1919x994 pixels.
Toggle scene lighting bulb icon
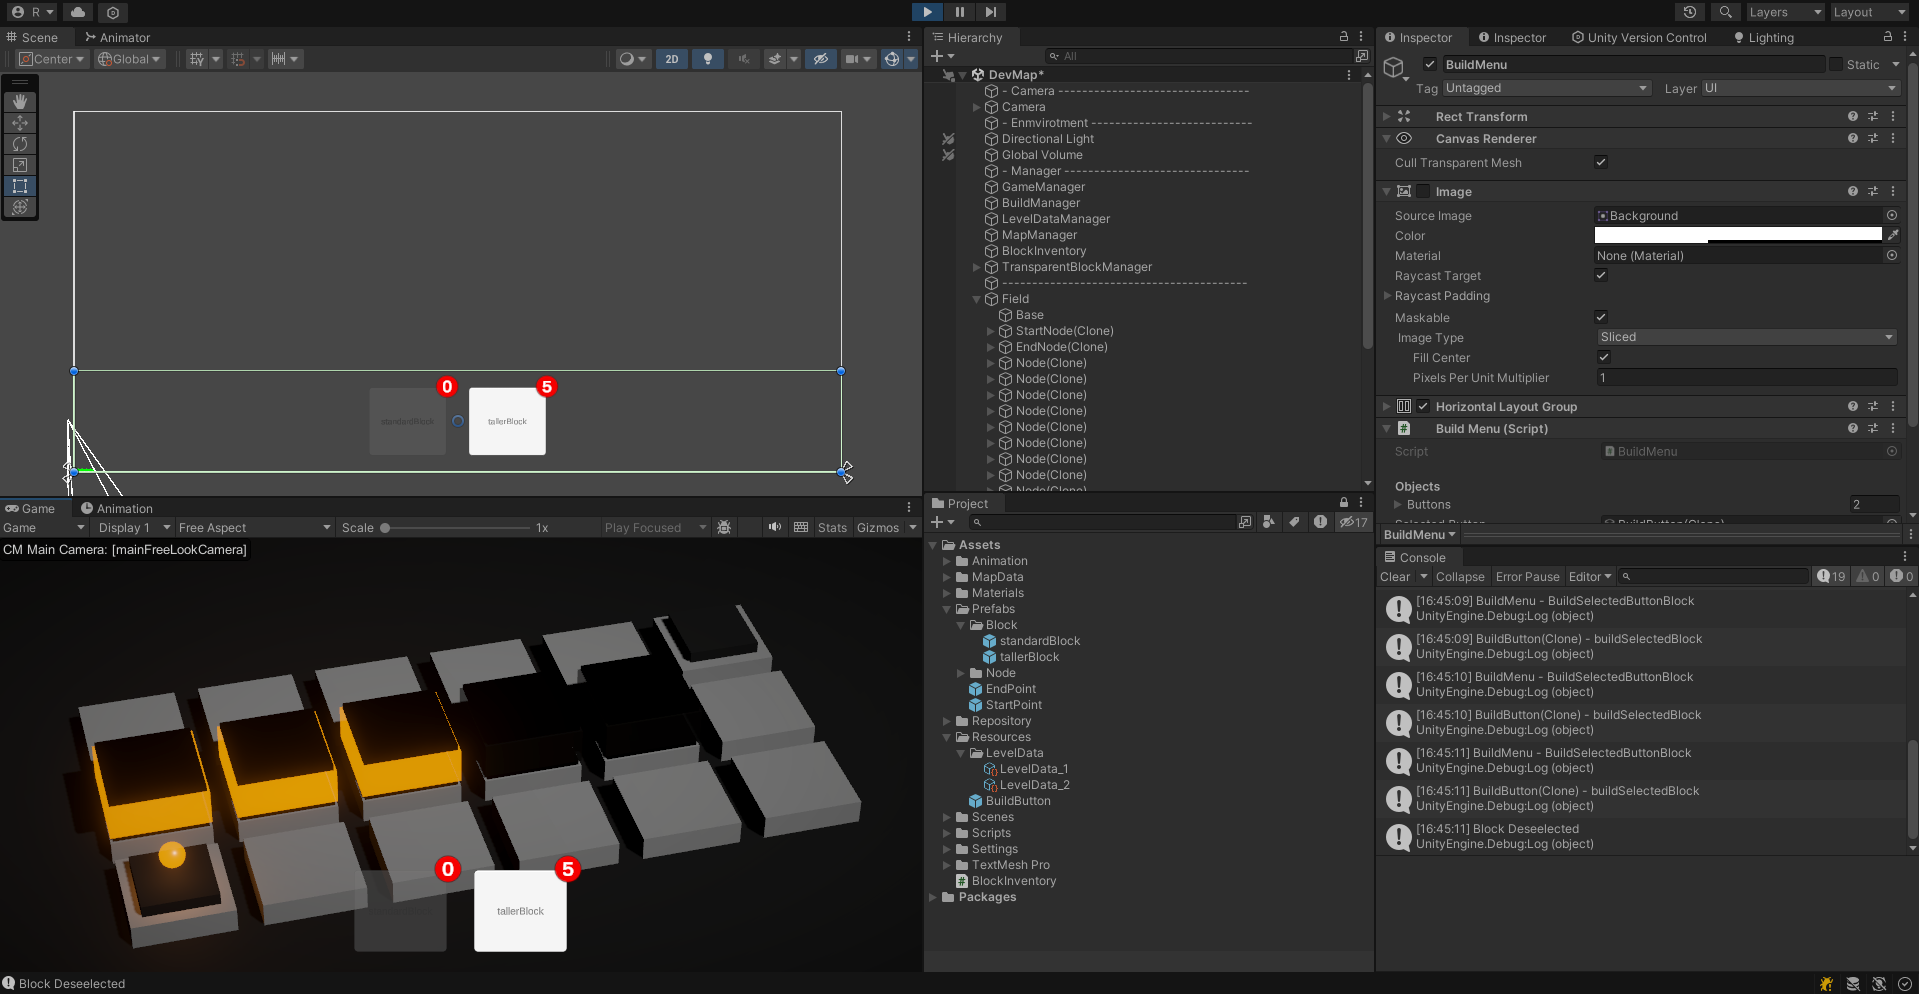[x=708, y=59]
